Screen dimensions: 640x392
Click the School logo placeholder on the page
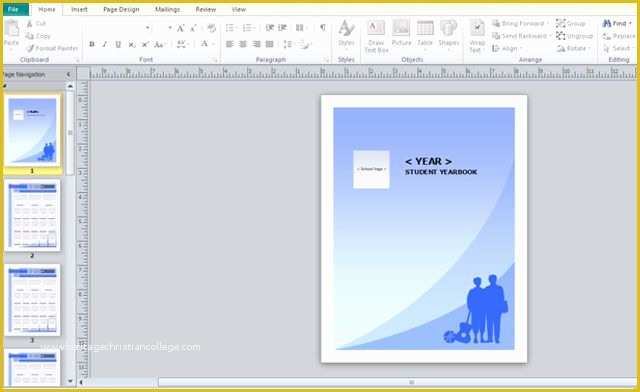click(371, 169)
